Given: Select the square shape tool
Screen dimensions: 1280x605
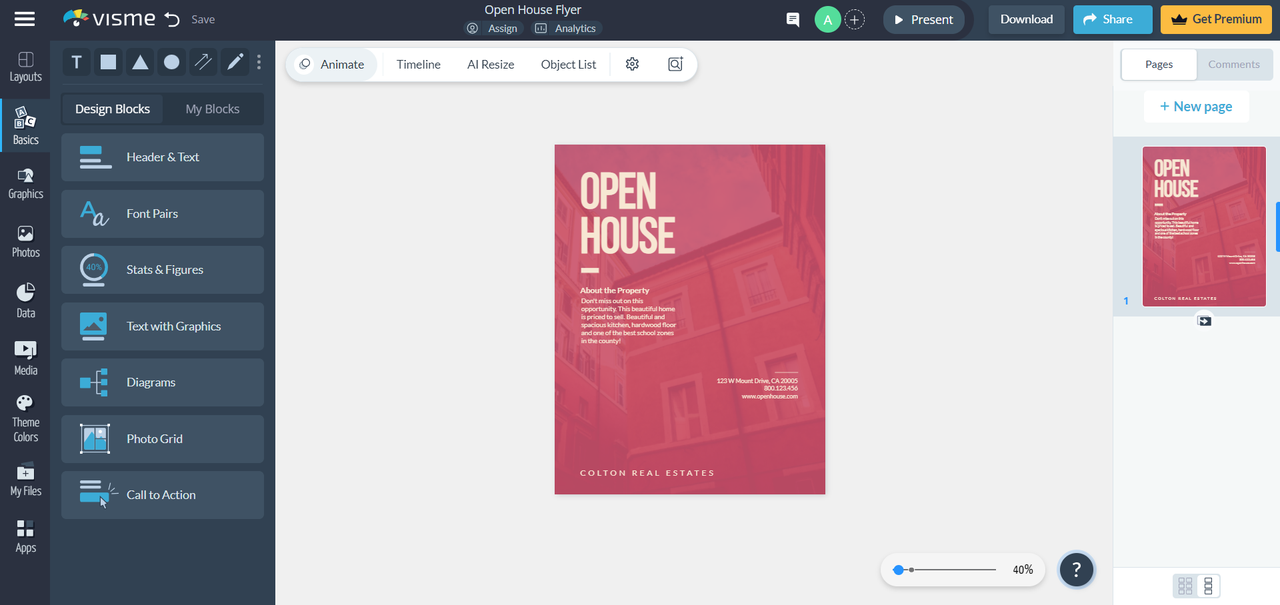Looking at the screenshot, I should pyautogui.click(x=108, y=62).
